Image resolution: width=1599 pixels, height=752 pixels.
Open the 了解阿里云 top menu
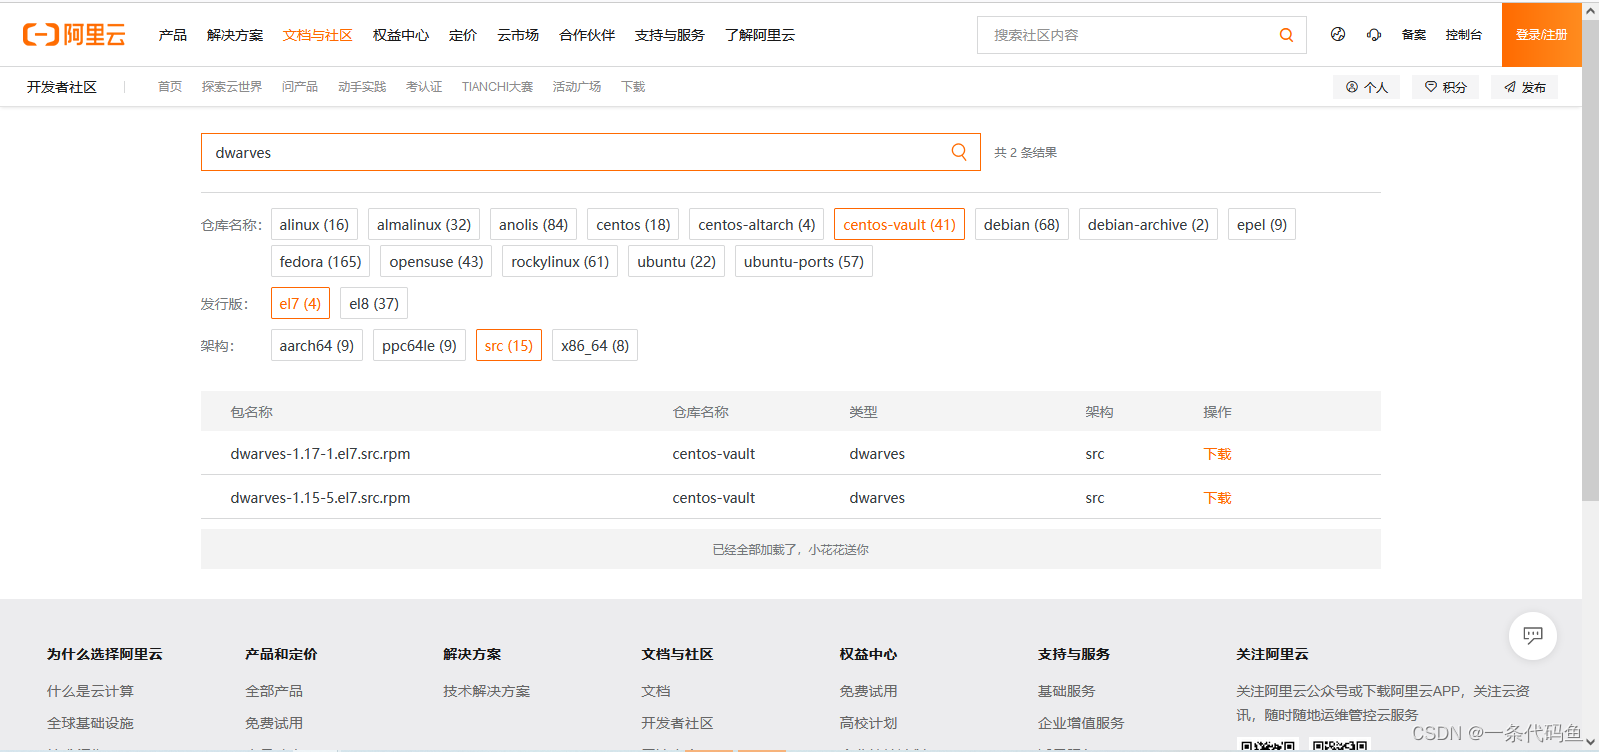pos(760,35)
